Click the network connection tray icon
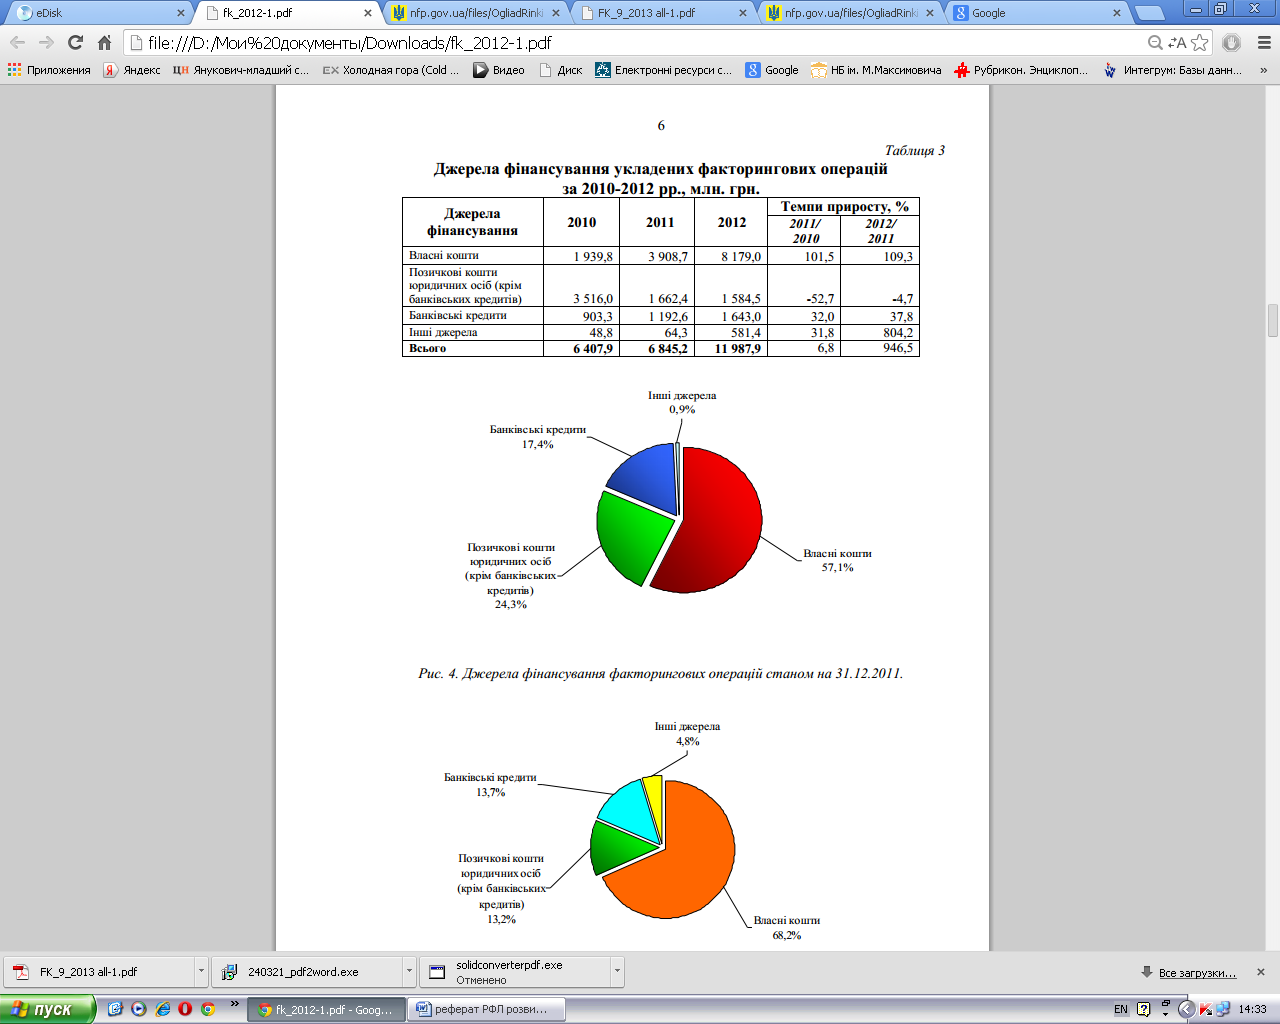 (1222, 1009)
